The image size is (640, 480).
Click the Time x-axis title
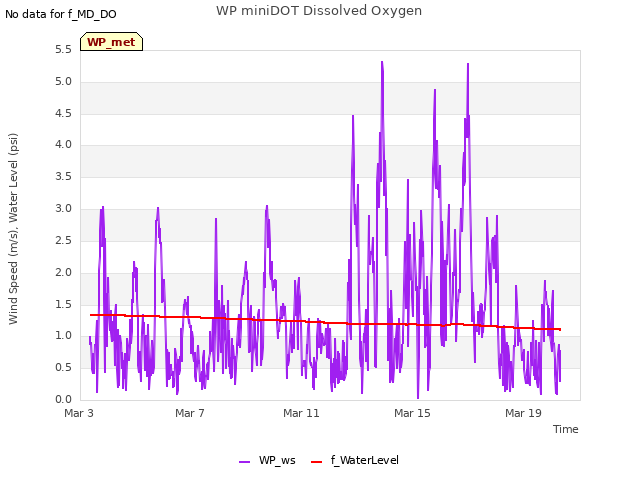566,429
